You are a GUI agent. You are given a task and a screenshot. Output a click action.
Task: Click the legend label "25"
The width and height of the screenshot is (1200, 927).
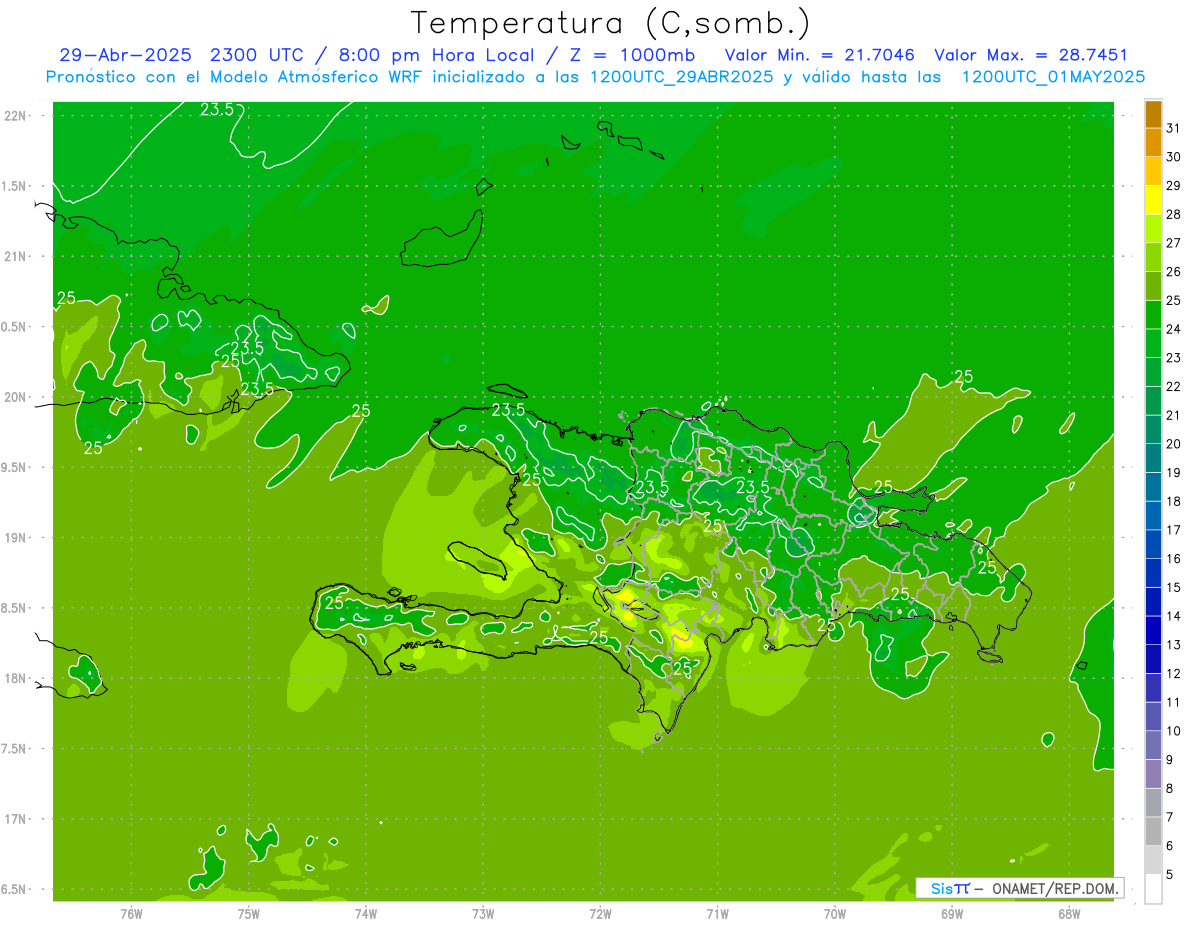pos(1174,300)
